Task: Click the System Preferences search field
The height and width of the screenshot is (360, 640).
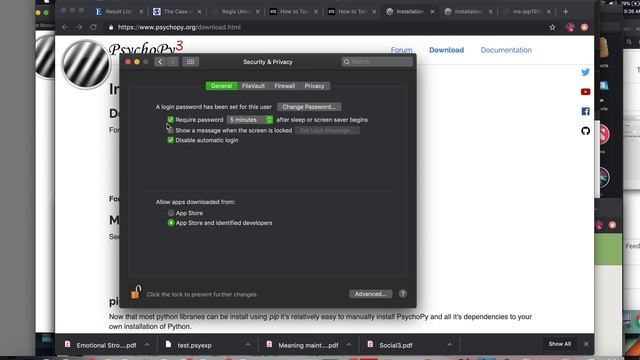Action: 377,62
